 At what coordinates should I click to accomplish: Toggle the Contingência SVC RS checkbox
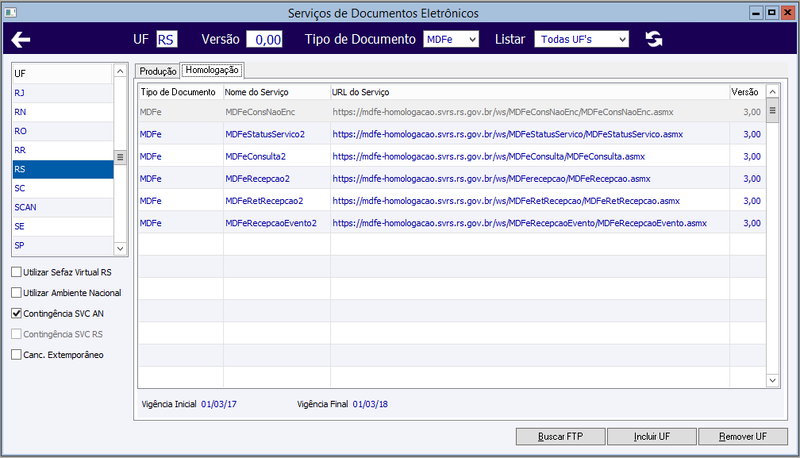pos(16,334)
